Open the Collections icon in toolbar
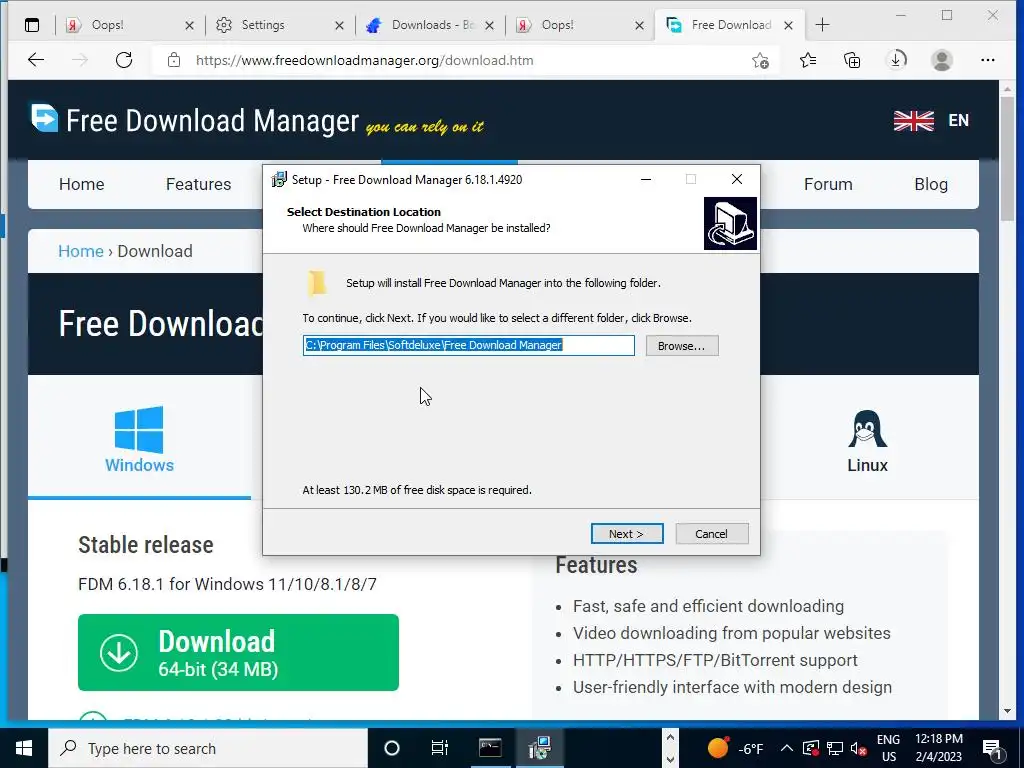 click(x=852, y=60)
